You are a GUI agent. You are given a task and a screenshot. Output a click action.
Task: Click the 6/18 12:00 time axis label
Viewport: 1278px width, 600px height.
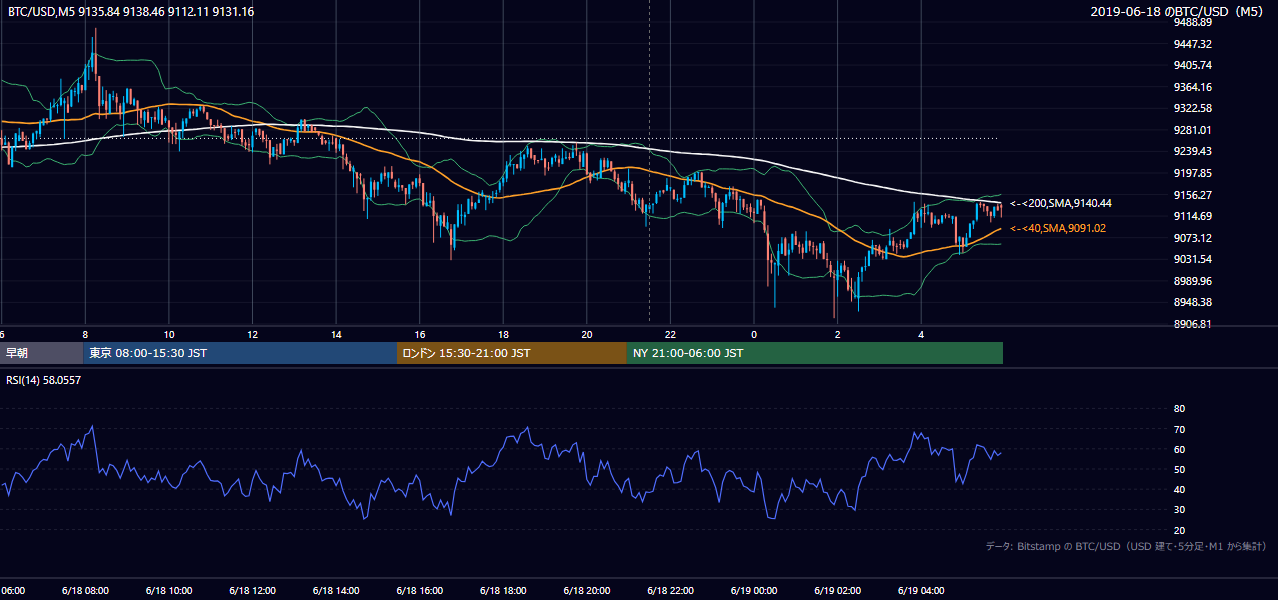click(252, 590)
